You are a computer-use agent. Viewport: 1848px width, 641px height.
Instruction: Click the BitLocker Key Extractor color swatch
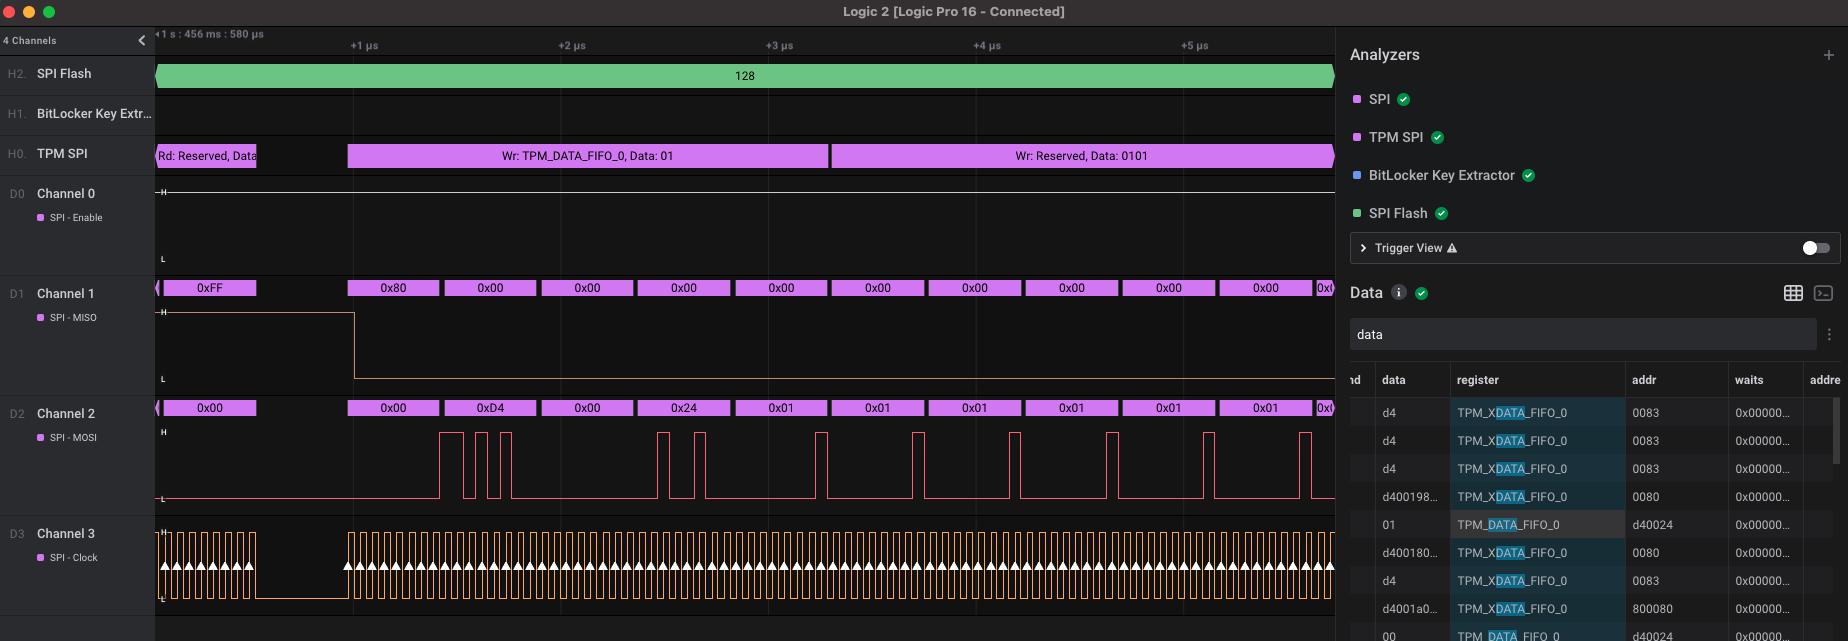coord(1356,175)
